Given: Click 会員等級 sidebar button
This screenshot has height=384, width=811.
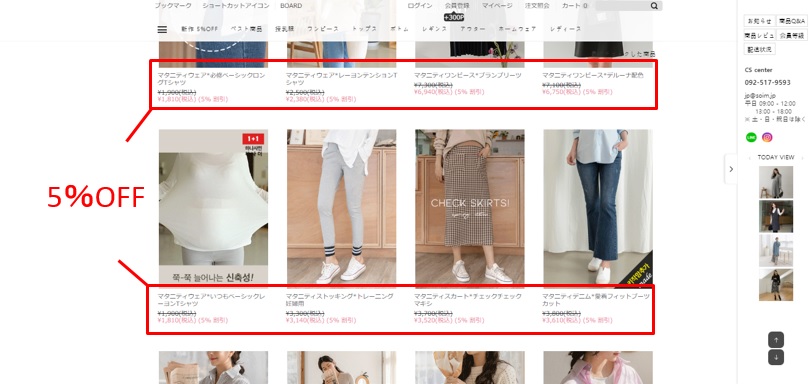Looking at the screenshot, I should pos(791,35).
